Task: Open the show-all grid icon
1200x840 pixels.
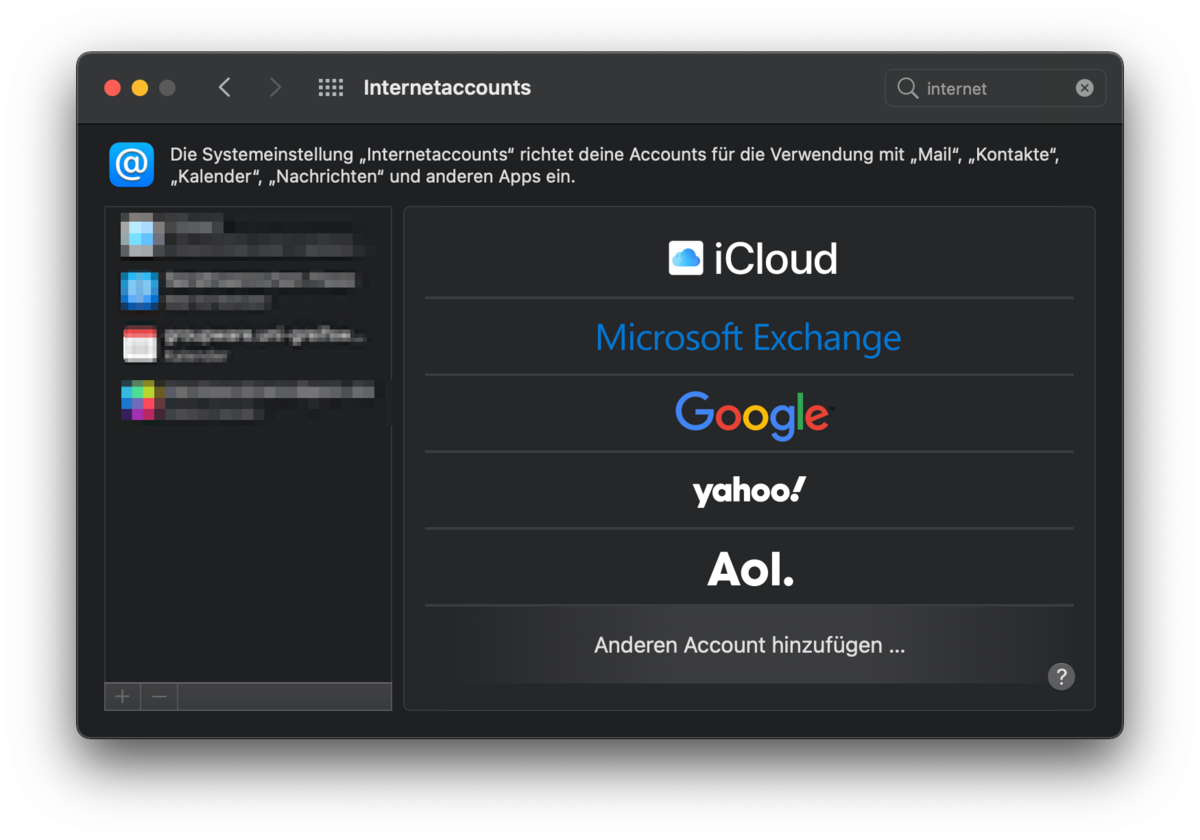Action: [331, 88]
